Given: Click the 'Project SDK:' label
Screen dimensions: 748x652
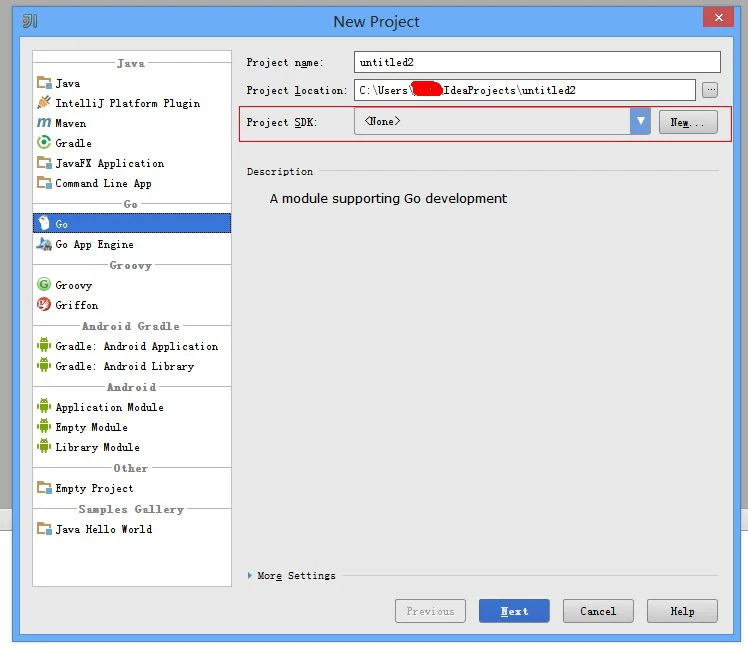Looking at the screenshot, I should click(281, 122).
